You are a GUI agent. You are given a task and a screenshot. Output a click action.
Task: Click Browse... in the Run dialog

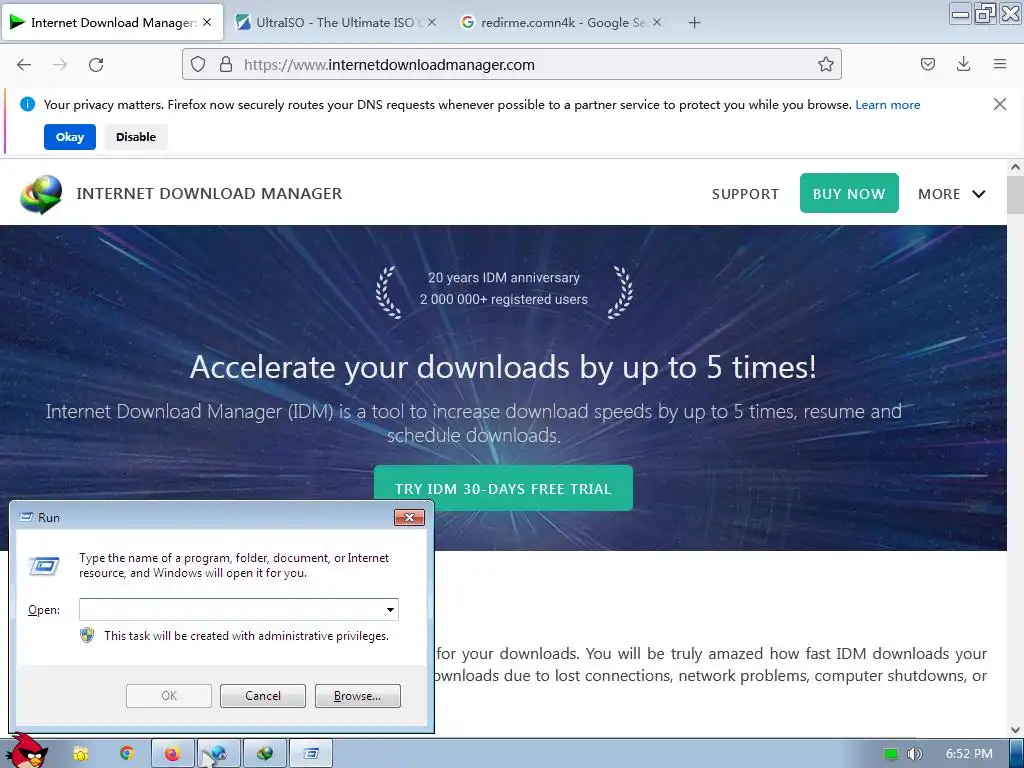coord(357,696)
